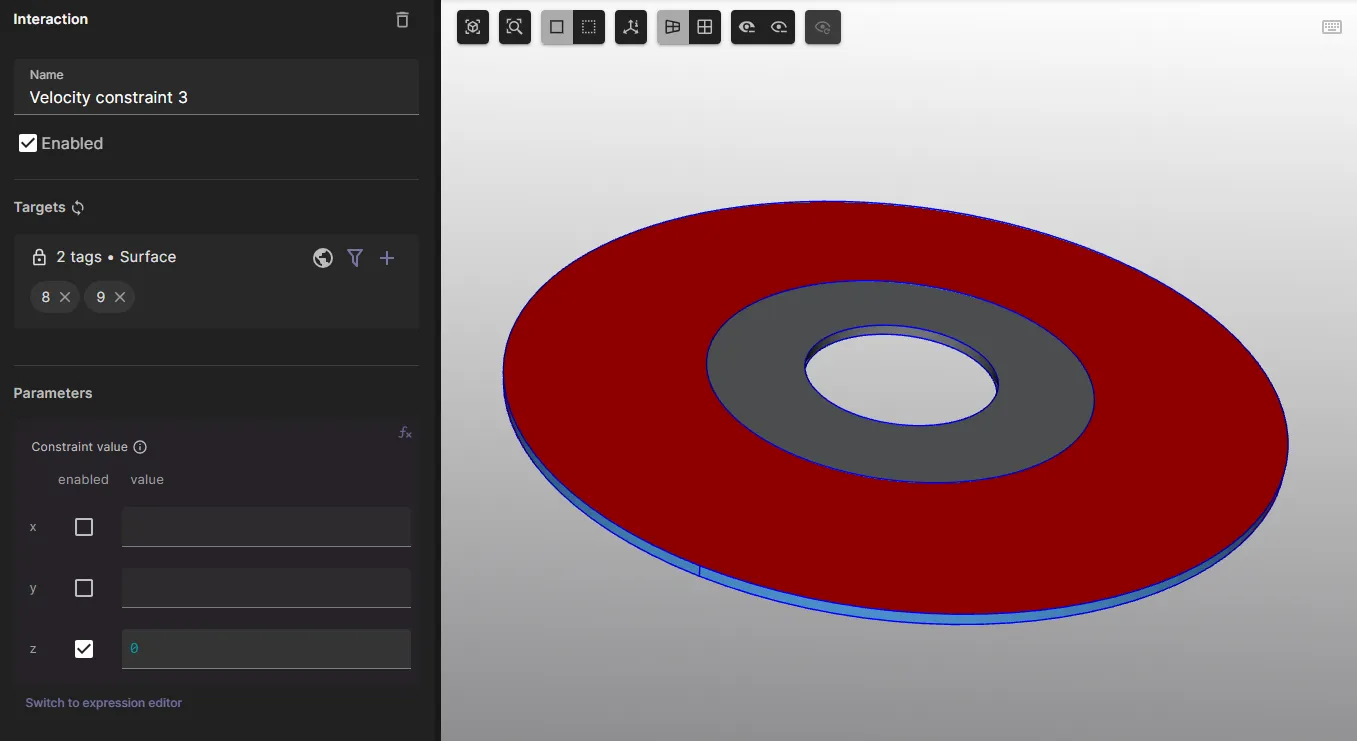Remove tag 8 from targets

coord(65,297)
